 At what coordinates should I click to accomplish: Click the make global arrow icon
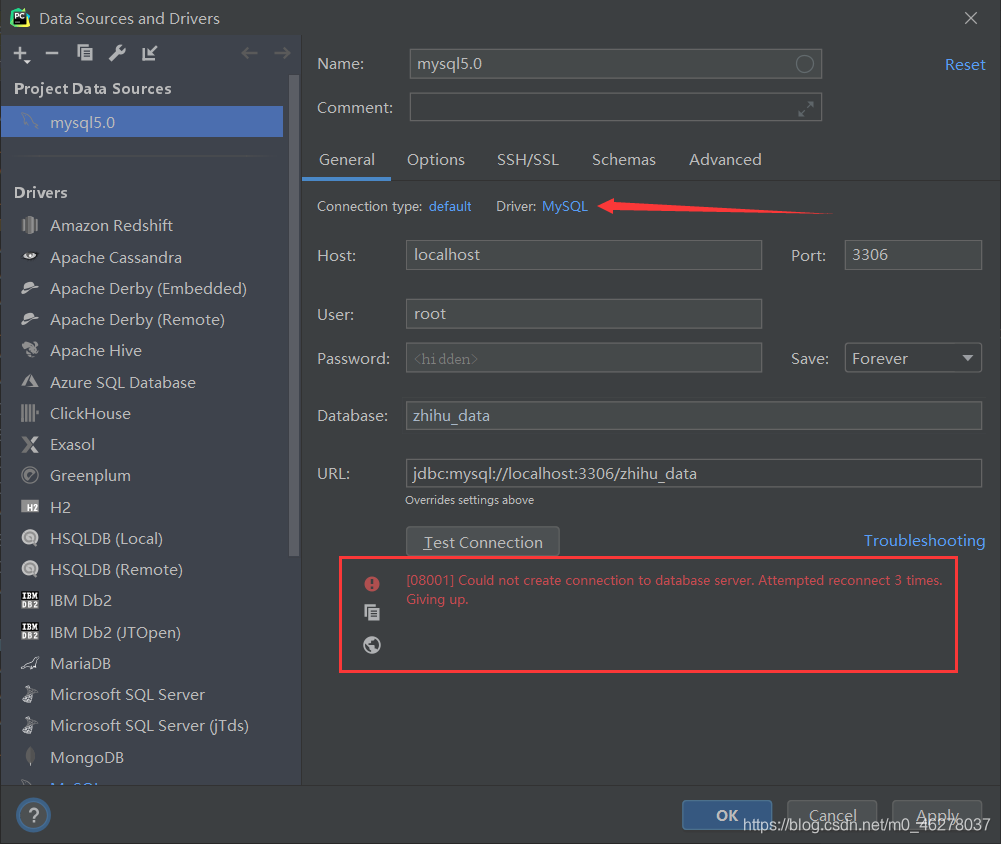[x=149, y=53]
